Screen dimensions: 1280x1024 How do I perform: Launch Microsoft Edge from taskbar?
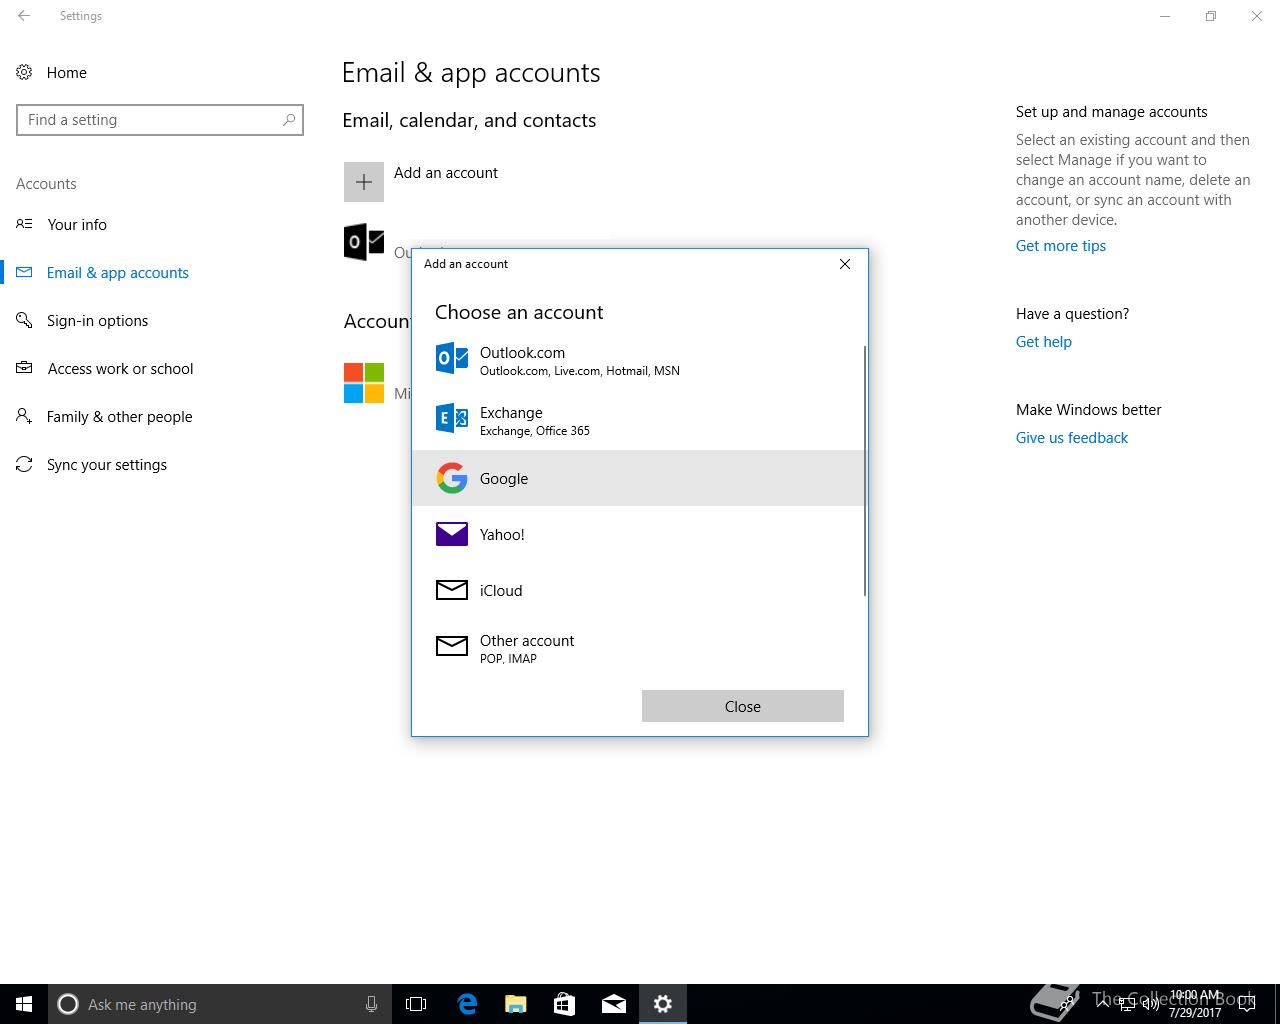coord(466,1004)
